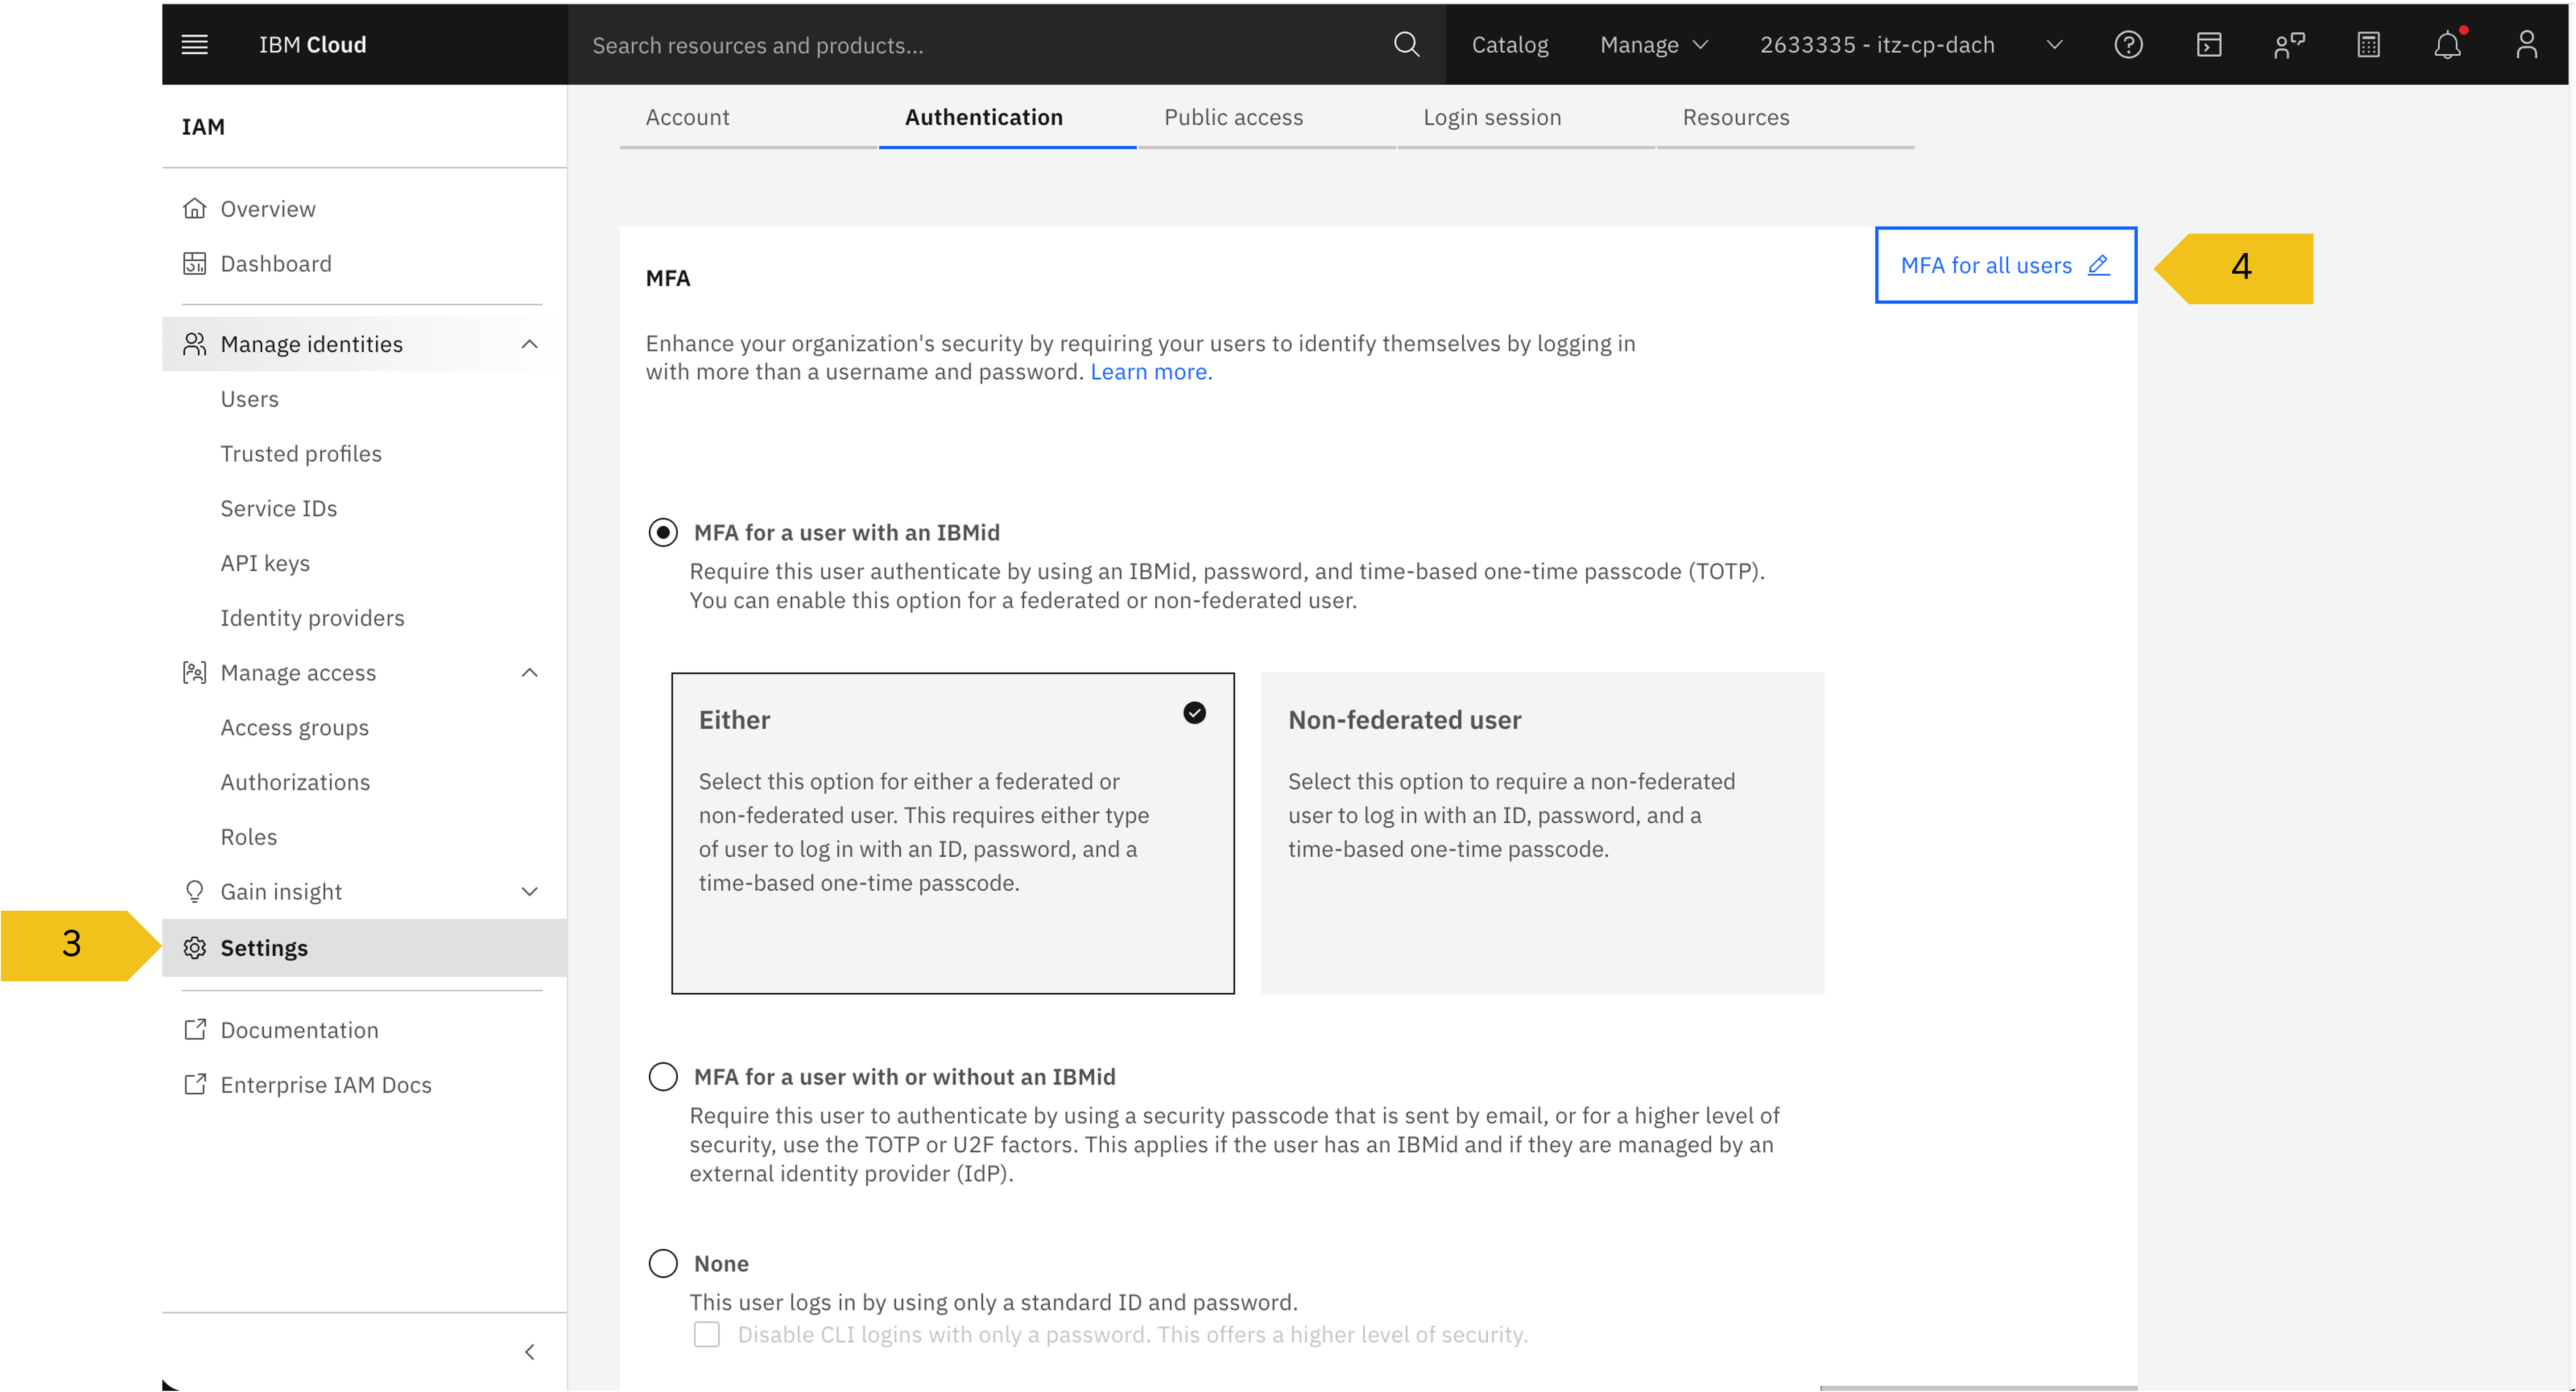Open the help question mark icon

[x=2128, y=44]
